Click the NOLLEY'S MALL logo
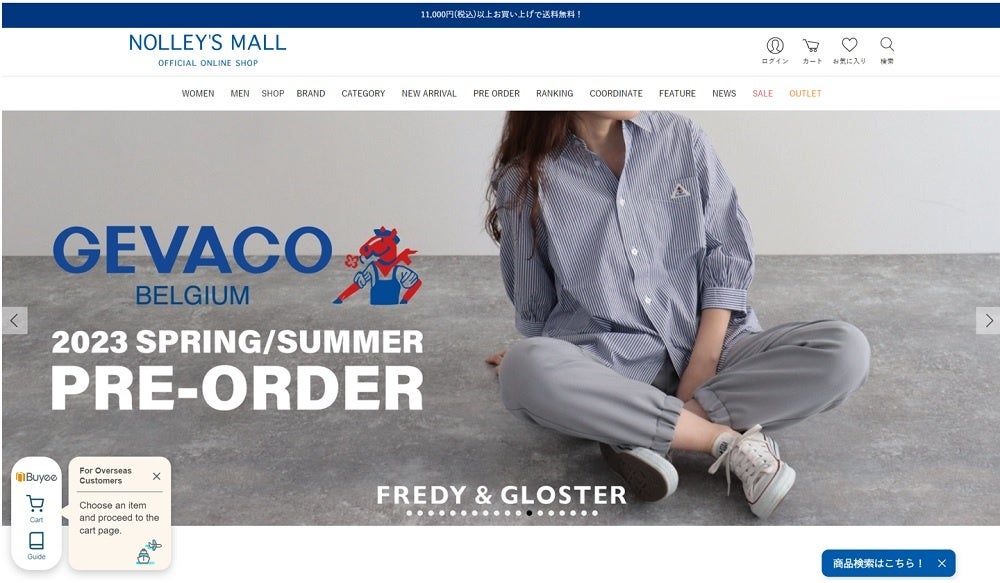Image resolution: width=1000 pixels, height=583 pixels. [207, 50]
